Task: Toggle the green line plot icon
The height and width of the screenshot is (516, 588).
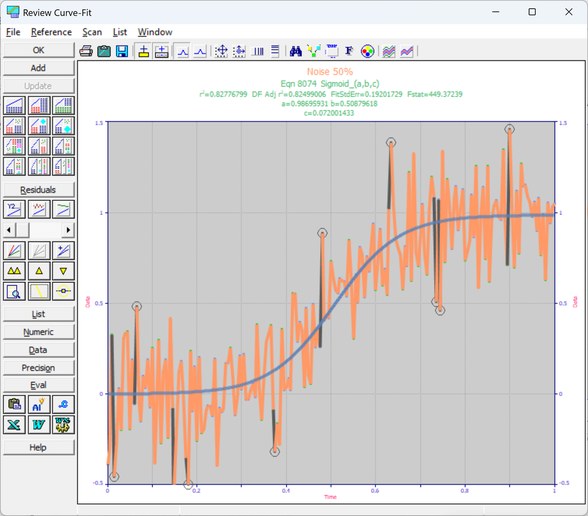Action: 63,209
